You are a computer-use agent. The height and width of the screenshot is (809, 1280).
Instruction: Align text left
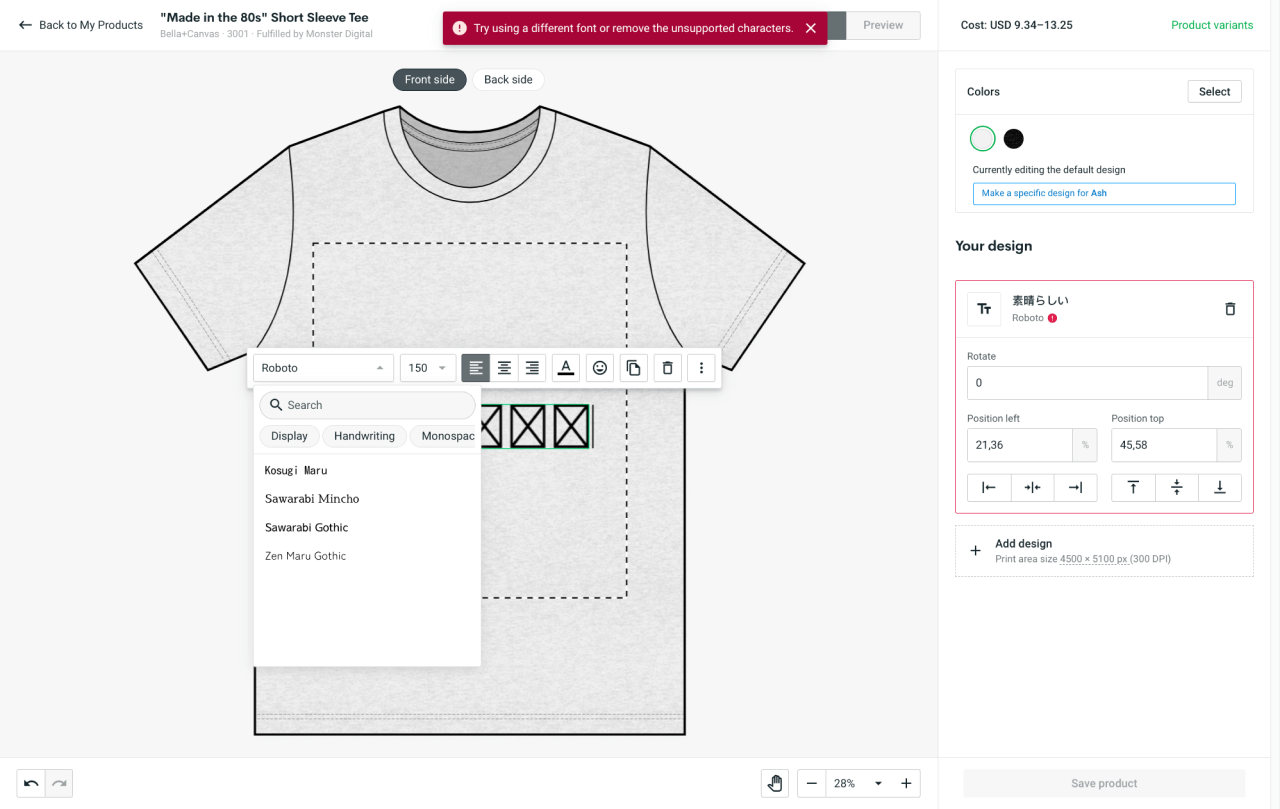(x=476, y=368)
